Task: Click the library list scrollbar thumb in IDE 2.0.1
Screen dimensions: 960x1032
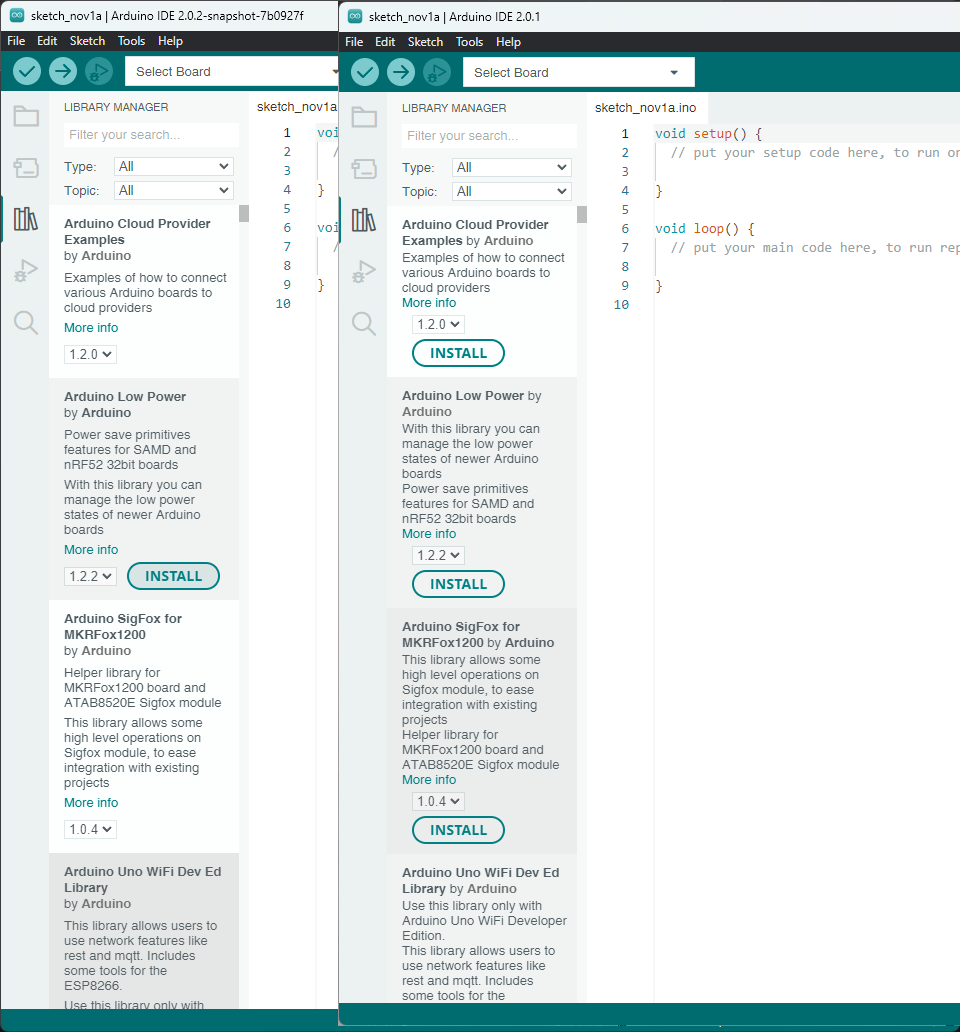Action: [582, 215]
